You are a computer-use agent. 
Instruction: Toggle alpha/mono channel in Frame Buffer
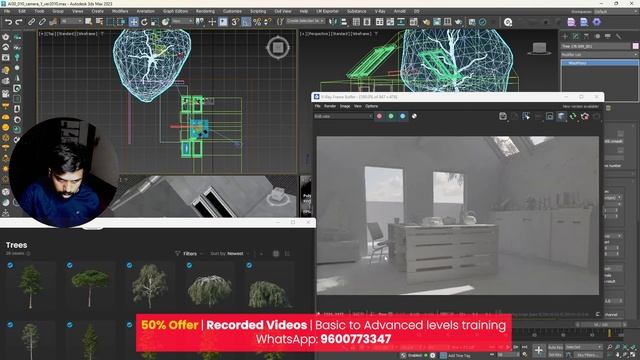(x=414, y=116)
